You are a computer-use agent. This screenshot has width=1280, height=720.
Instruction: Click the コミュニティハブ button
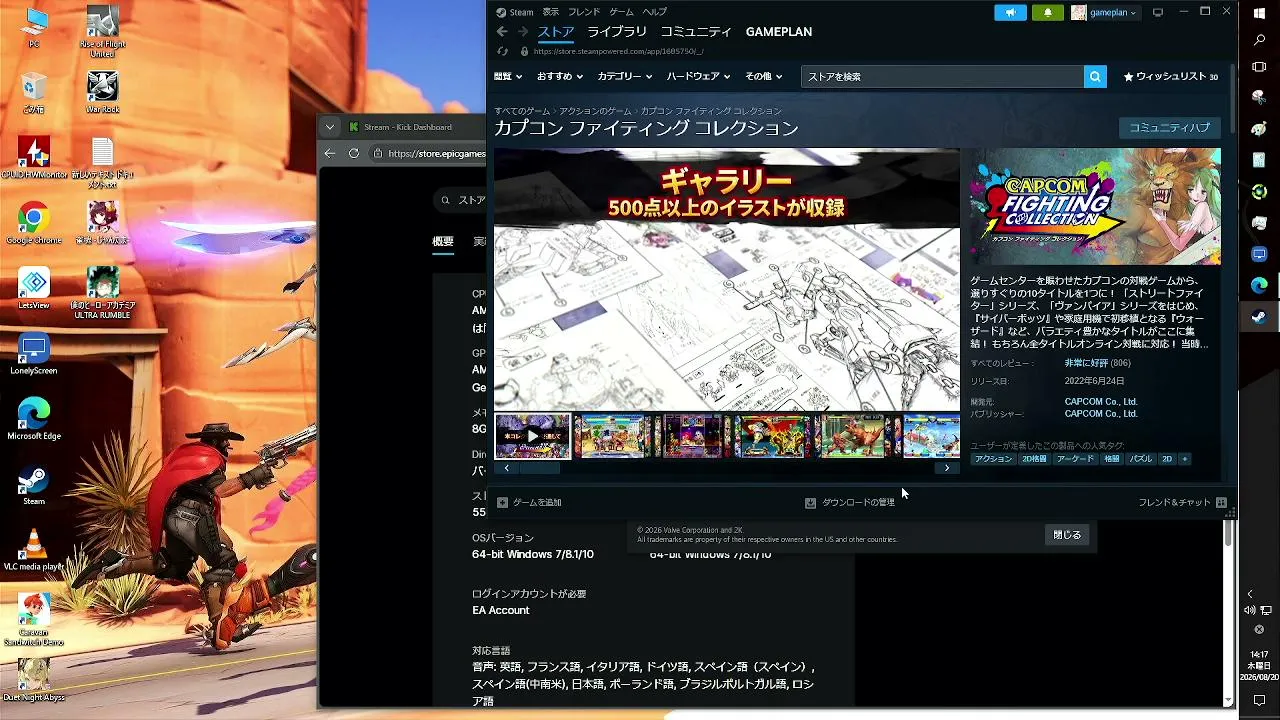1169,128
